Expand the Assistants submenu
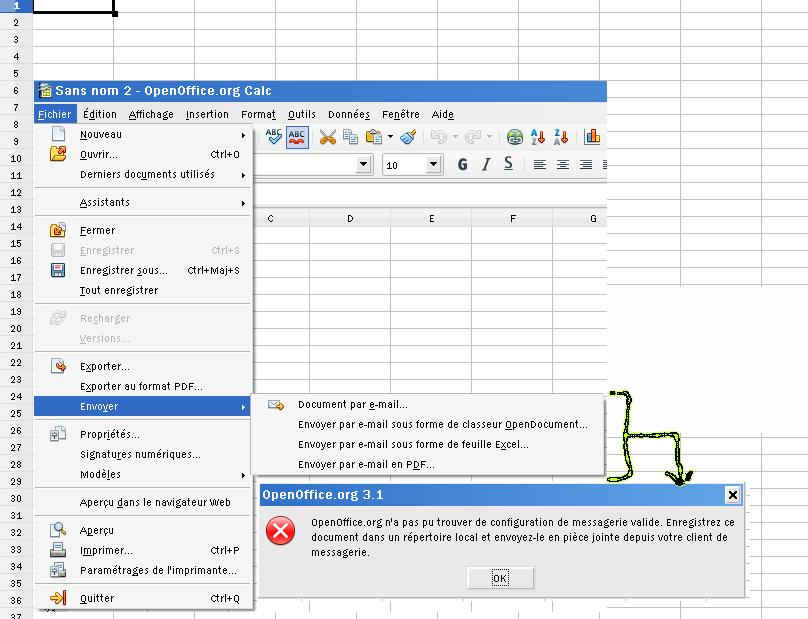 point(143,203)
